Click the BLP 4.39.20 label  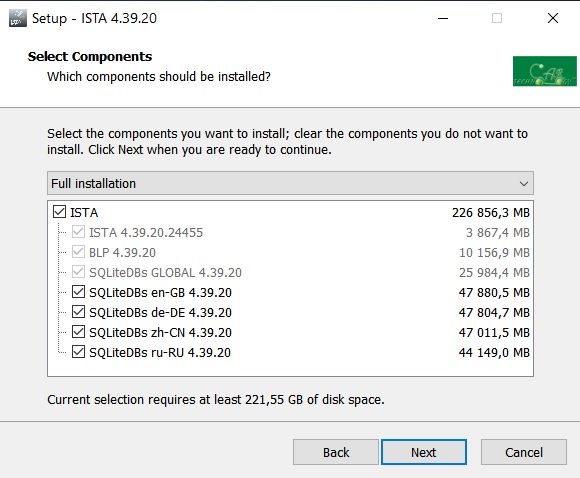[x=122, y=253]
